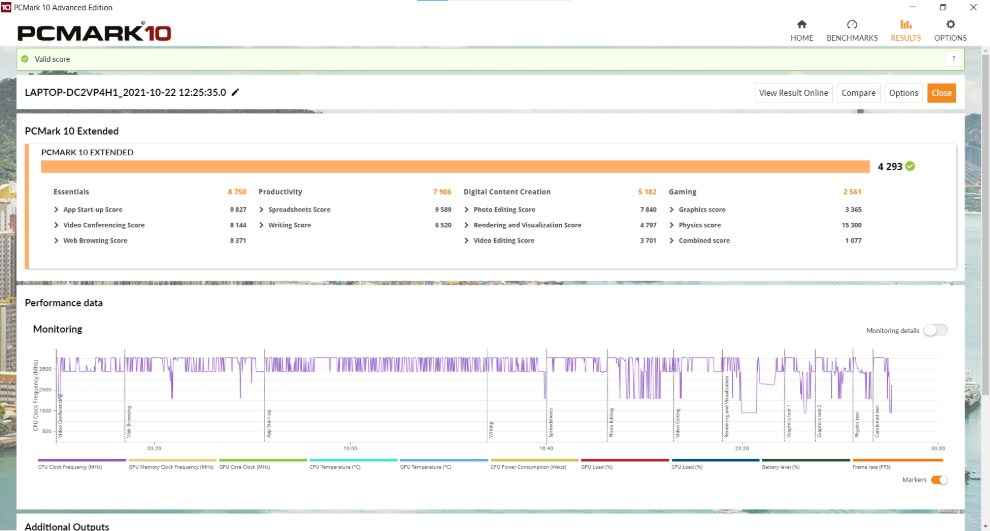Screen dimensions: 990x531
Task: Click the orange Close button
Action: (941, 93)
